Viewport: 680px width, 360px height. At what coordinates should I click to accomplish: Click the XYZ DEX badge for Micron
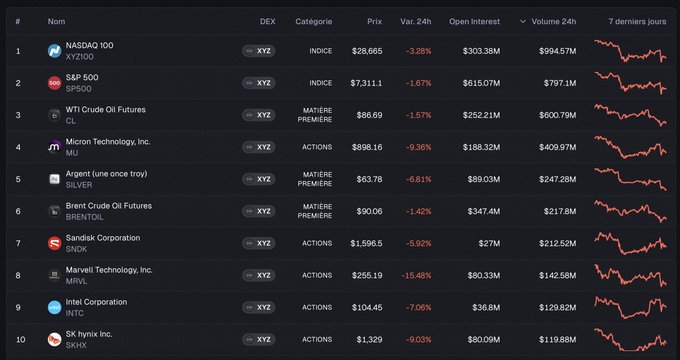pyautogui.click(x=258, y=147)
